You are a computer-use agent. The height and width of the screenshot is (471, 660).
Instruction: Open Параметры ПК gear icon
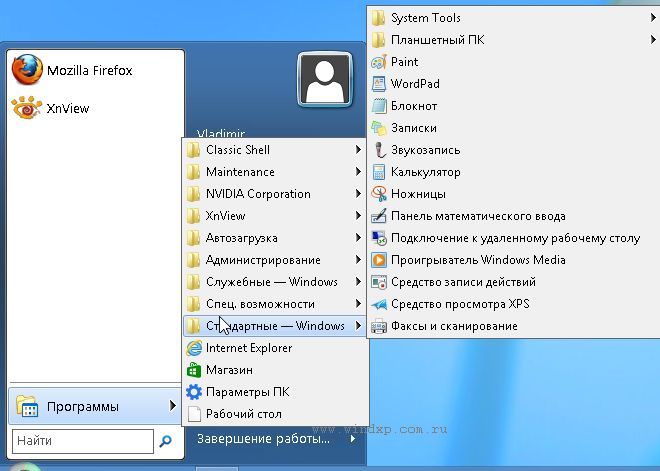pyautogui.click(x=194, y=392)
